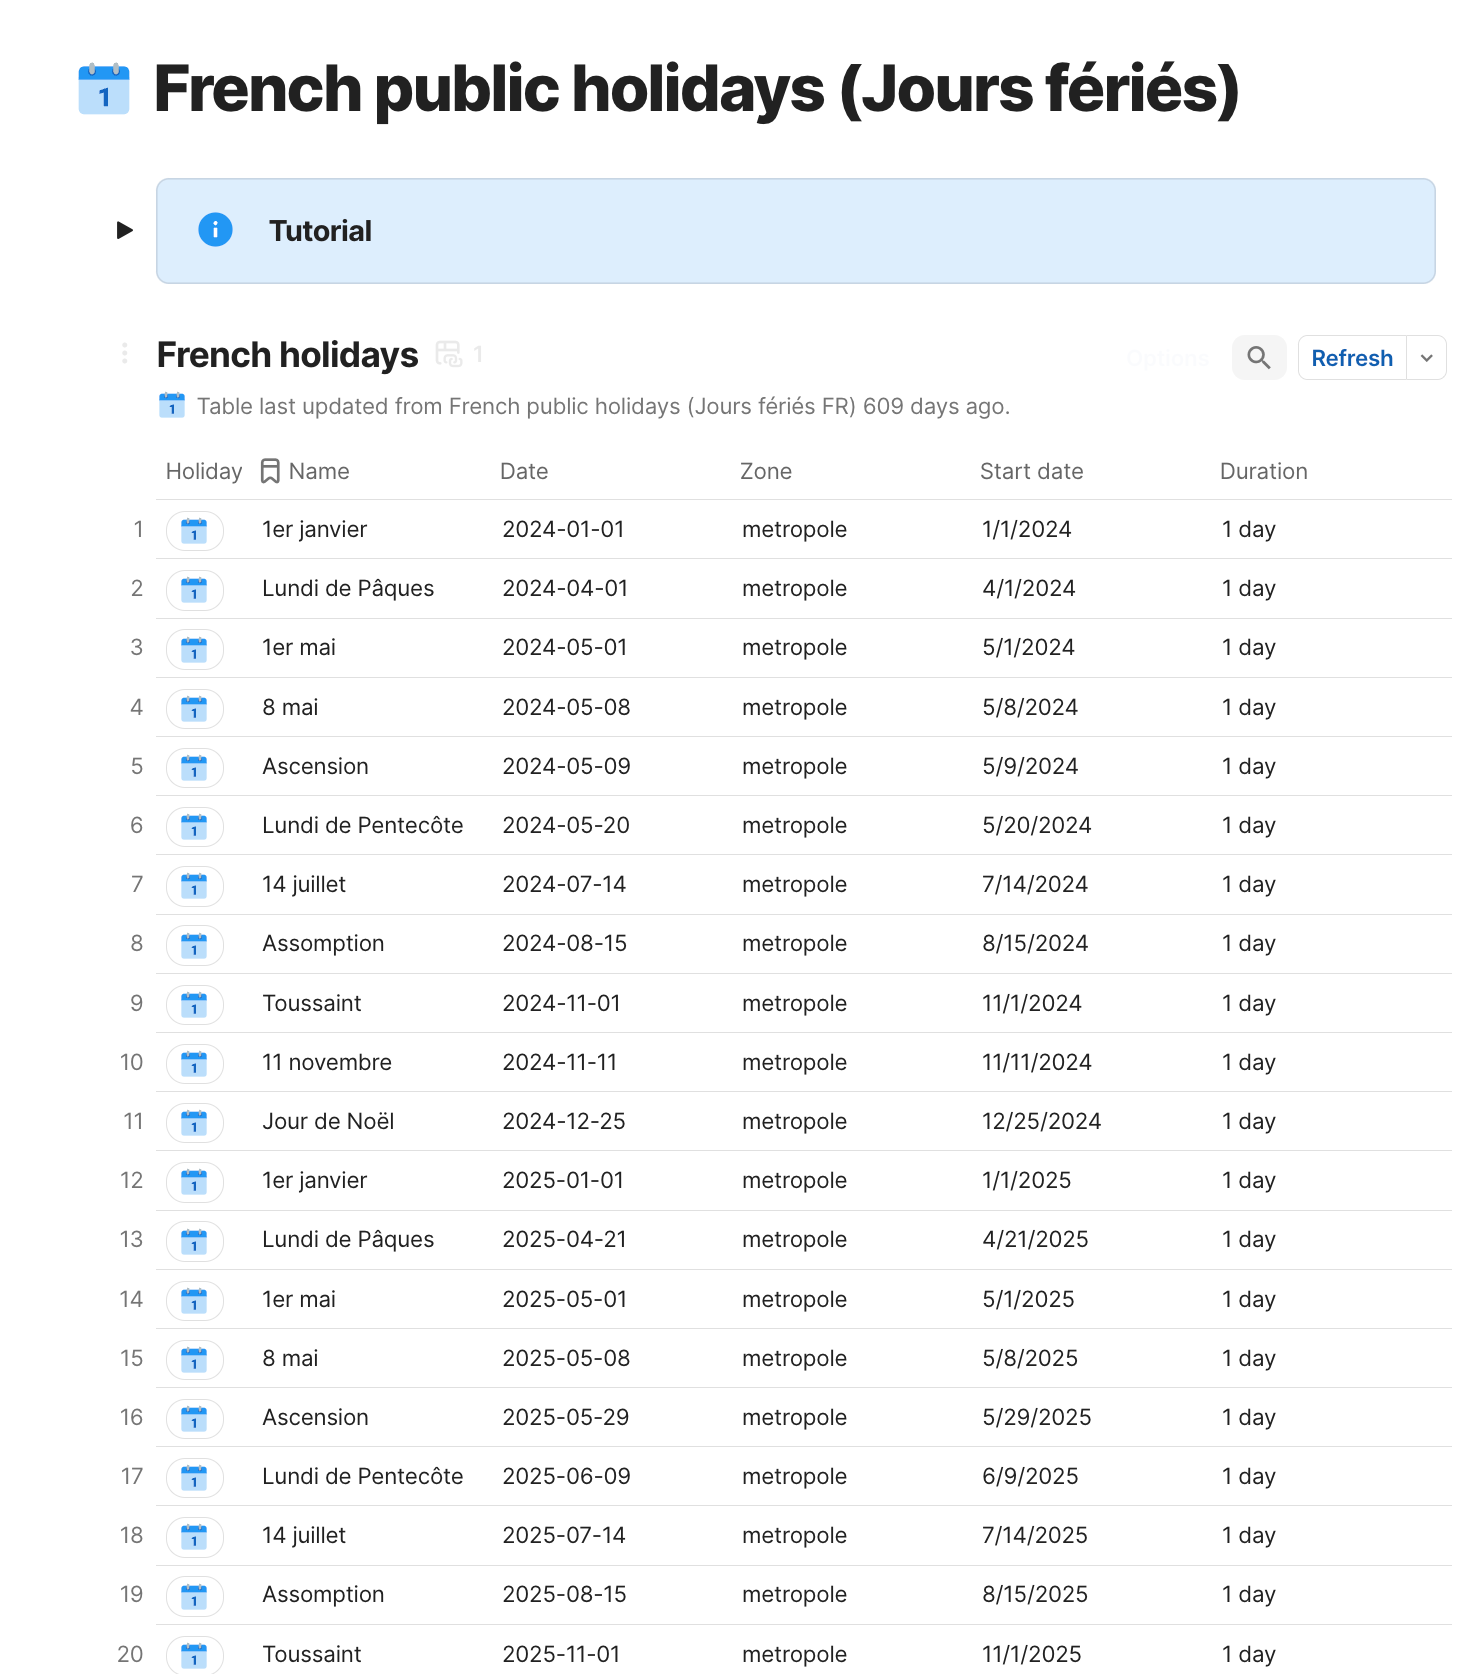Open the Date column header menu
Screen dimensions: 1472x1676
pyautogui.click(x=524, y=471)
